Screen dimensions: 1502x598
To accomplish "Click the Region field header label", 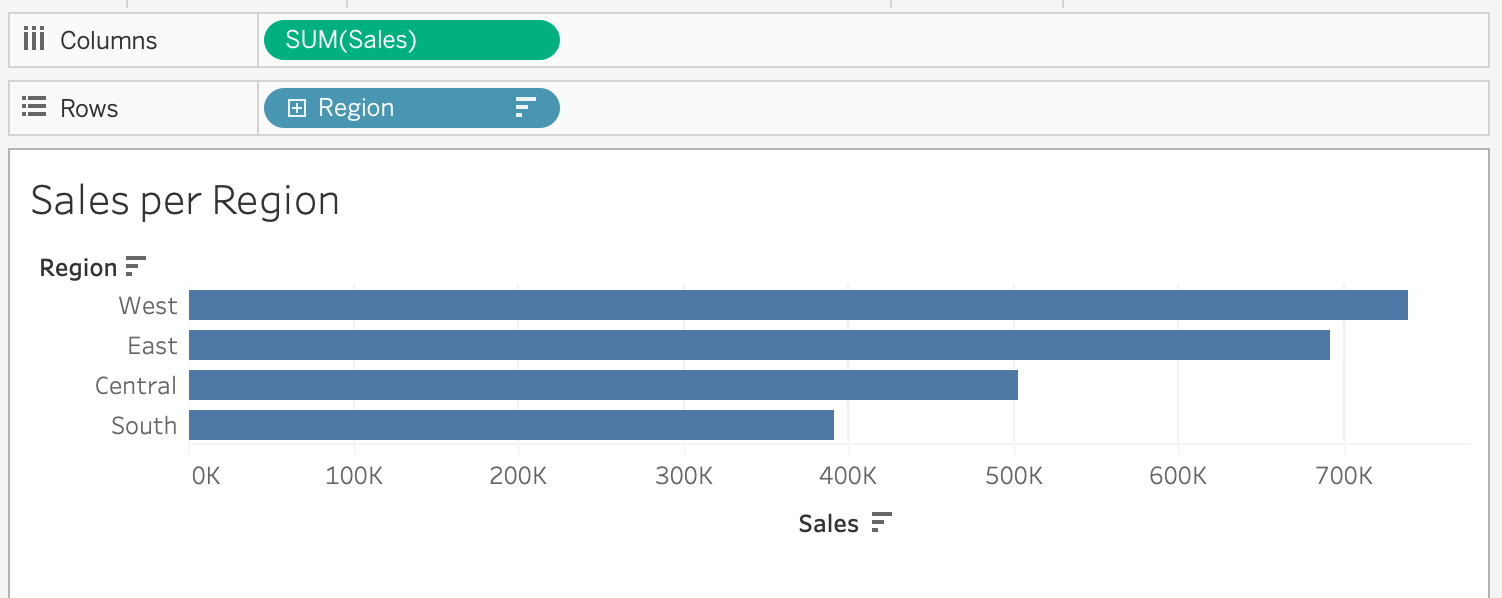I will point(78,268).
